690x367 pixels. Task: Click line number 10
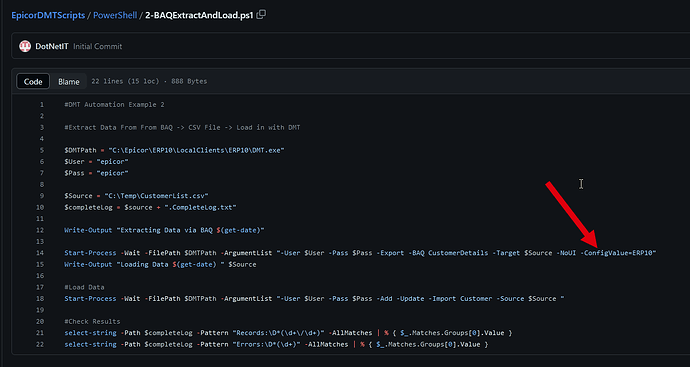tap(40, 207)
